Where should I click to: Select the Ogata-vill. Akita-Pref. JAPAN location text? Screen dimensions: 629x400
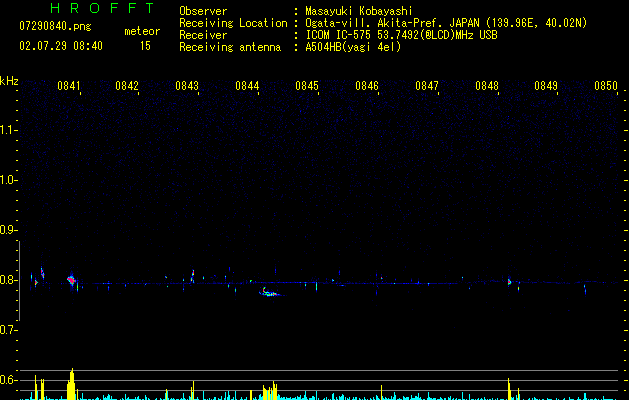446,23
